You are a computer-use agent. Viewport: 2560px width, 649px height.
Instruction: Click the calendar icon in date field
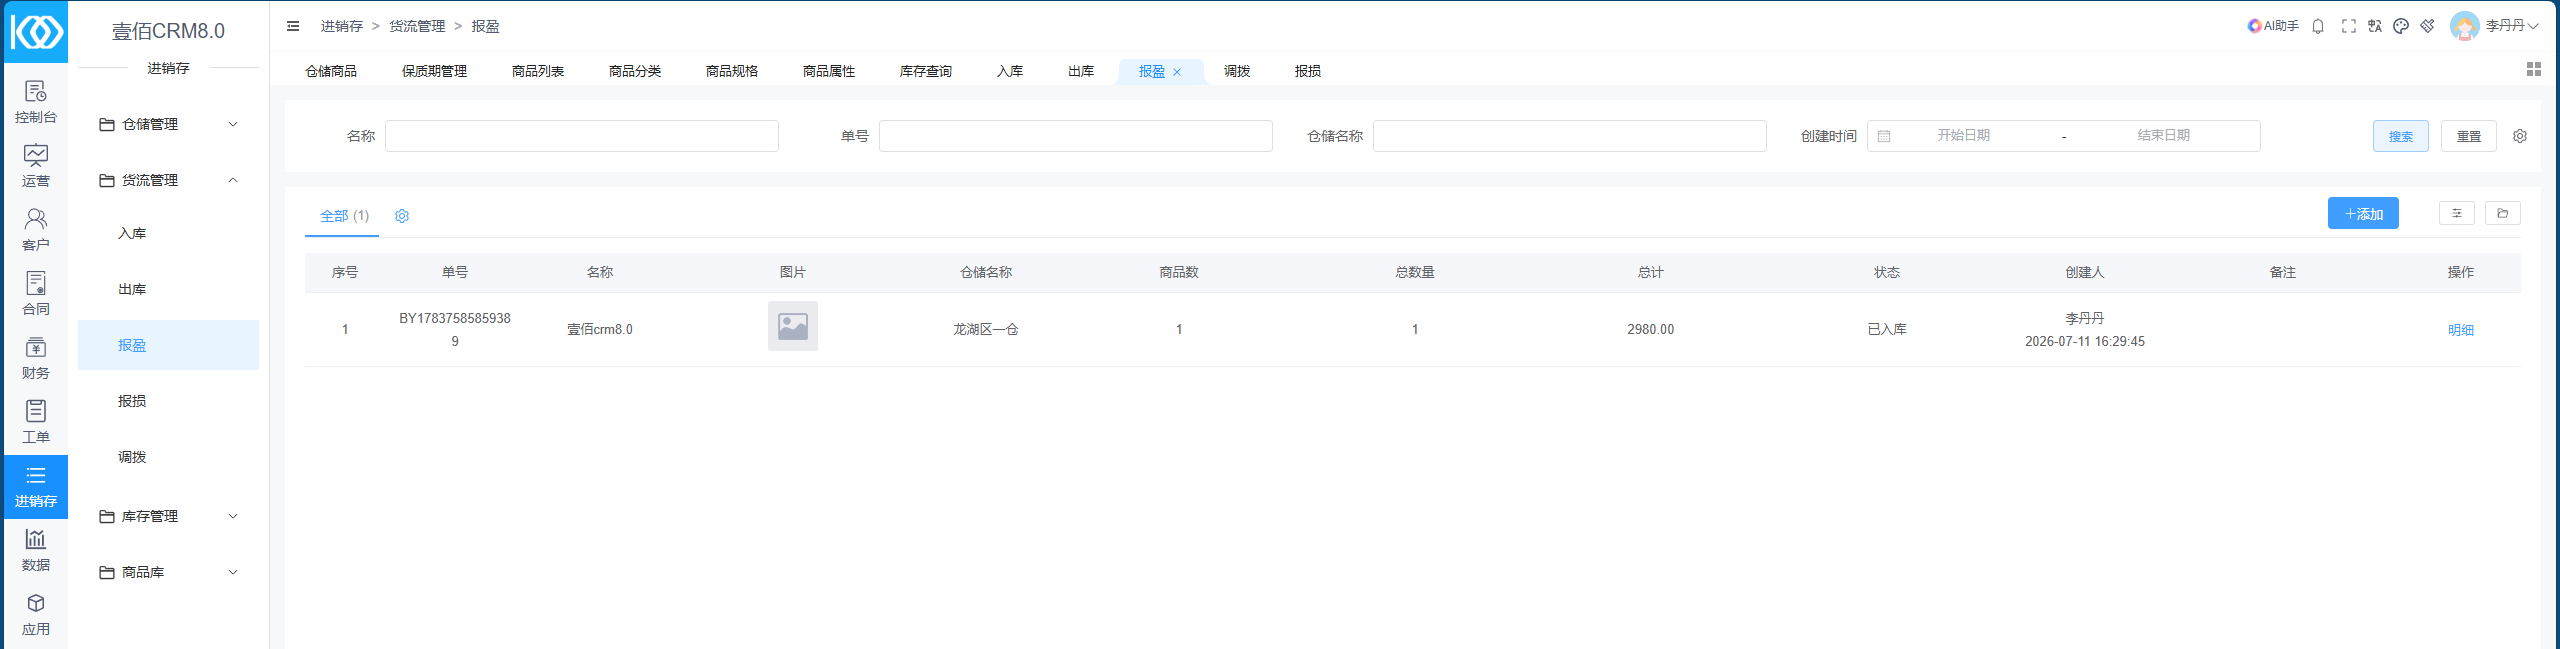(x=1884, y=136)
